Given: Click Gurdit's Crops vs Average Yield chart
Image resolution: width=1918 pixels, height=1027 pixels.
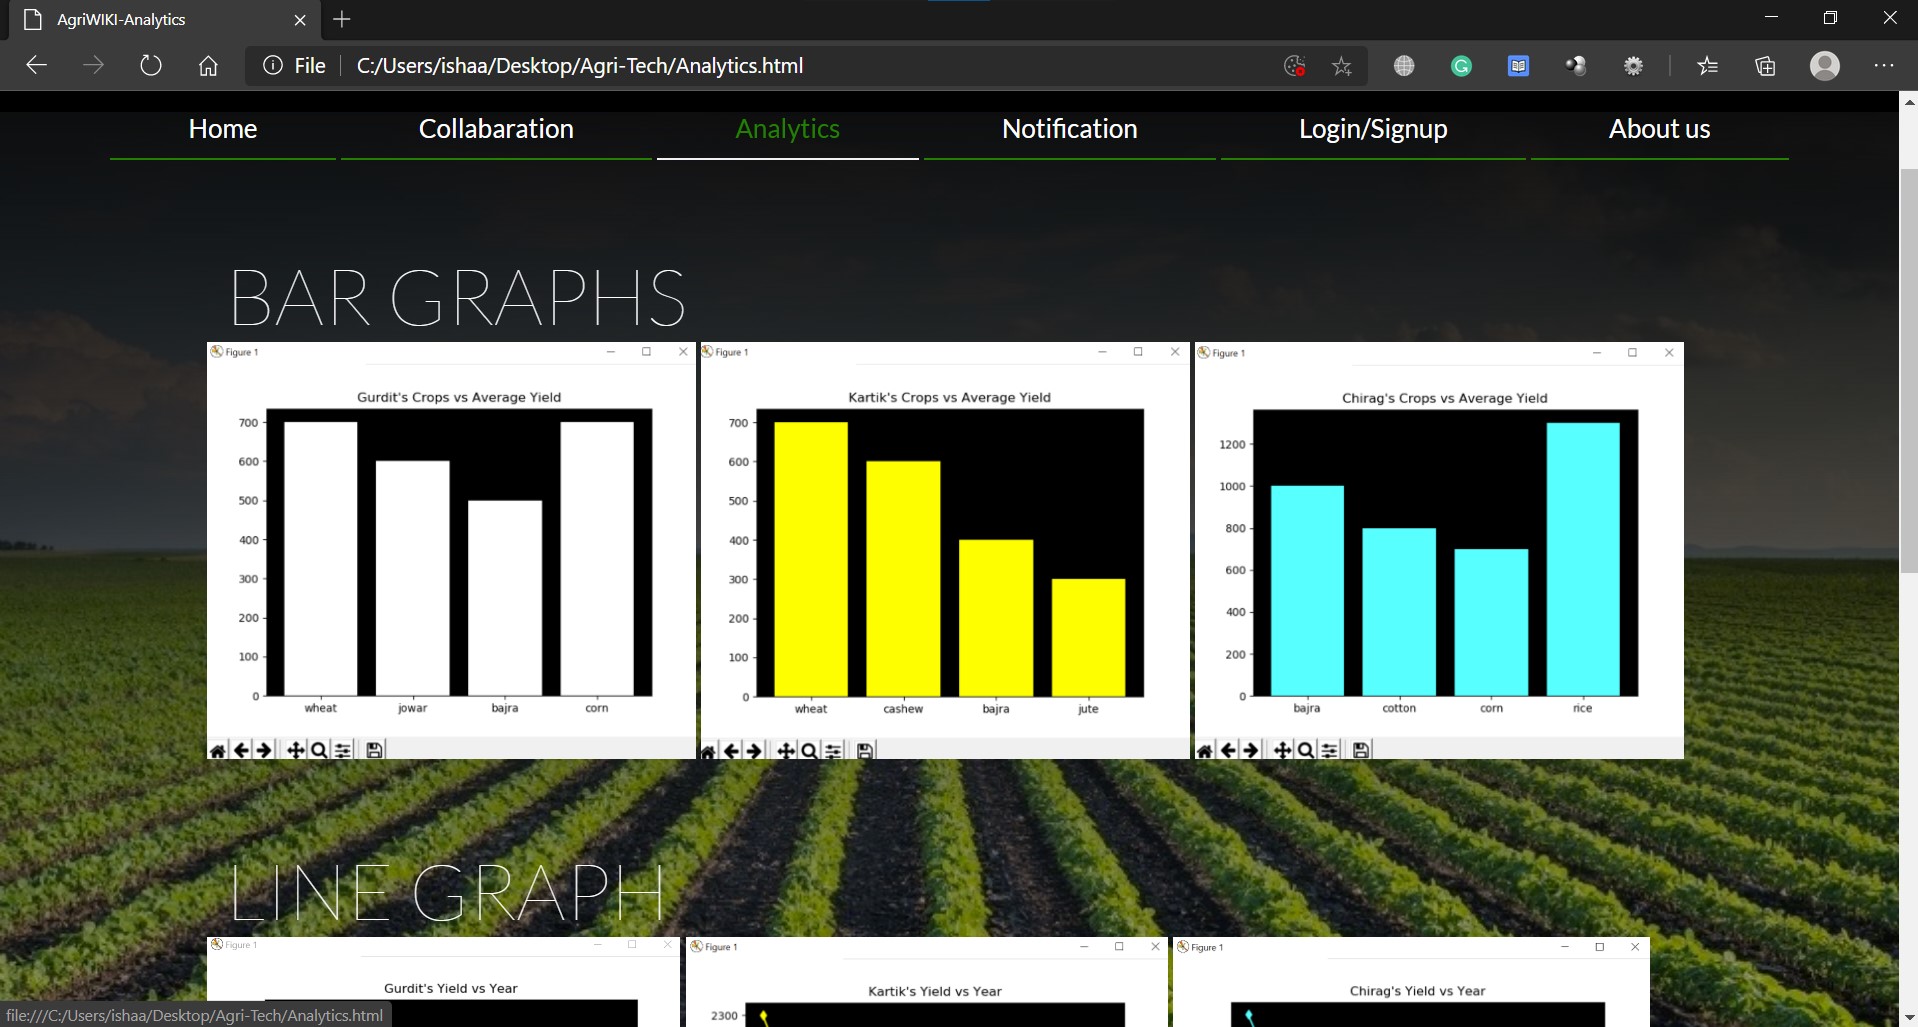Looking at the screenshot, I should coord(451,550).
